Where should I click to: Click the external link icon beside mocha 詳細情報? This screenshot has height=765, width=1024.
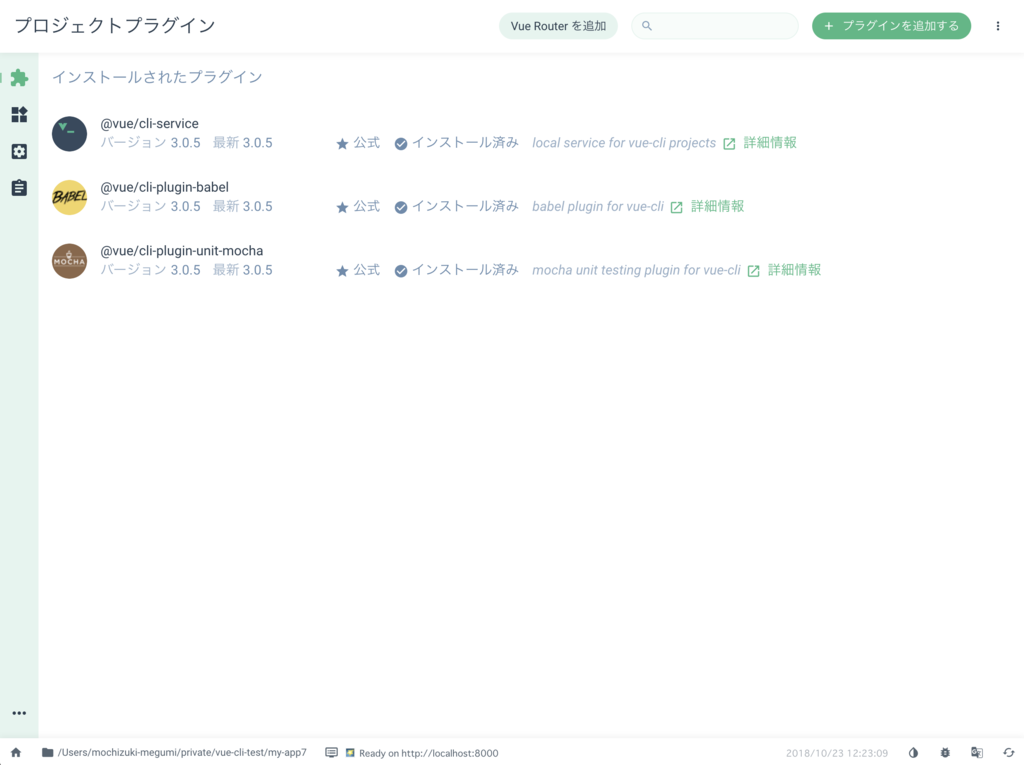pos(754,270)
